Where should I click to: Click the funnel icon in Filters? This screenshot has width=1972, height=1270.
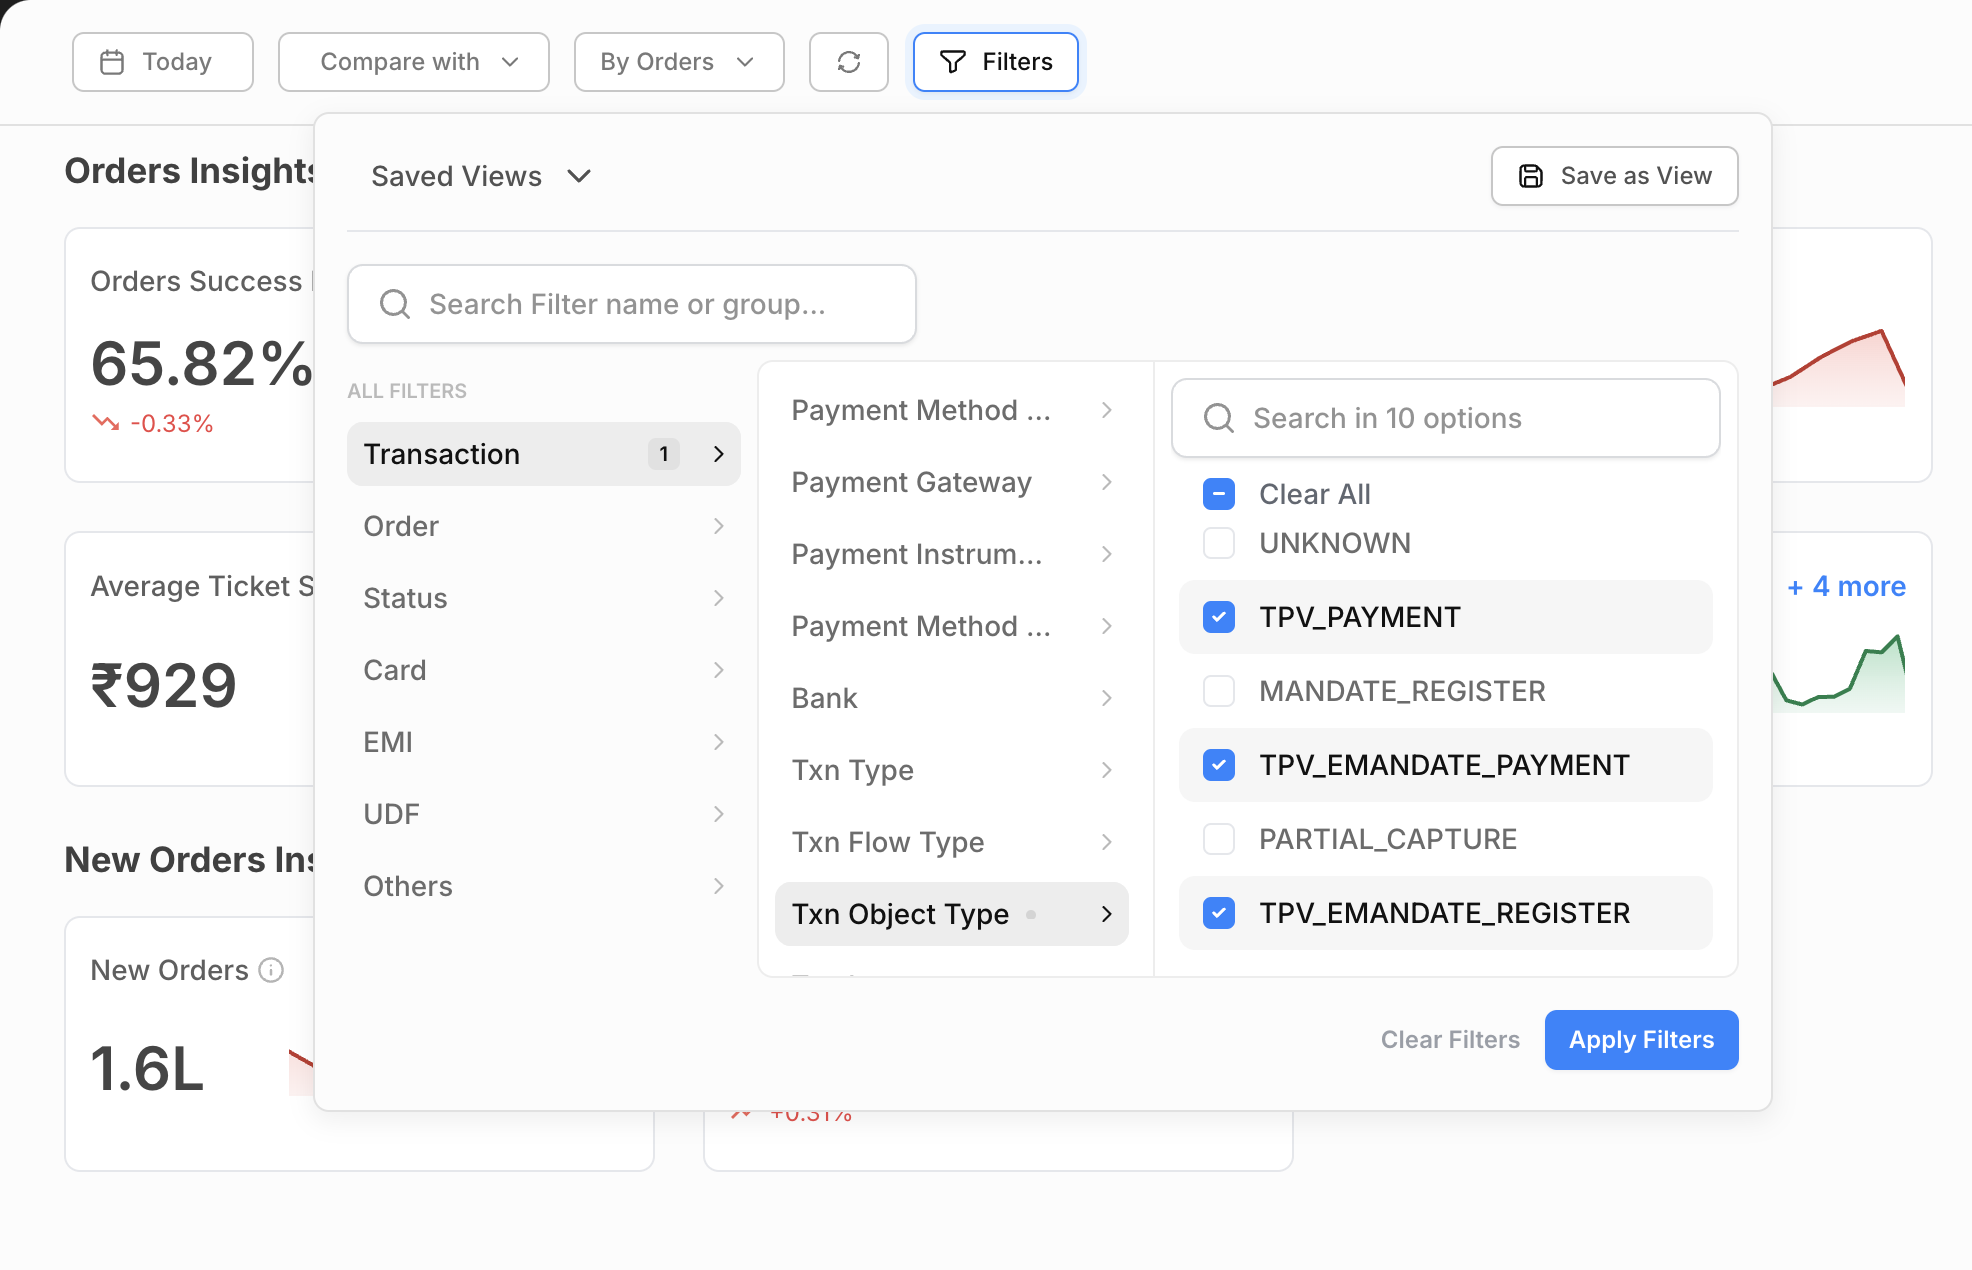click(x=952, y=62)
